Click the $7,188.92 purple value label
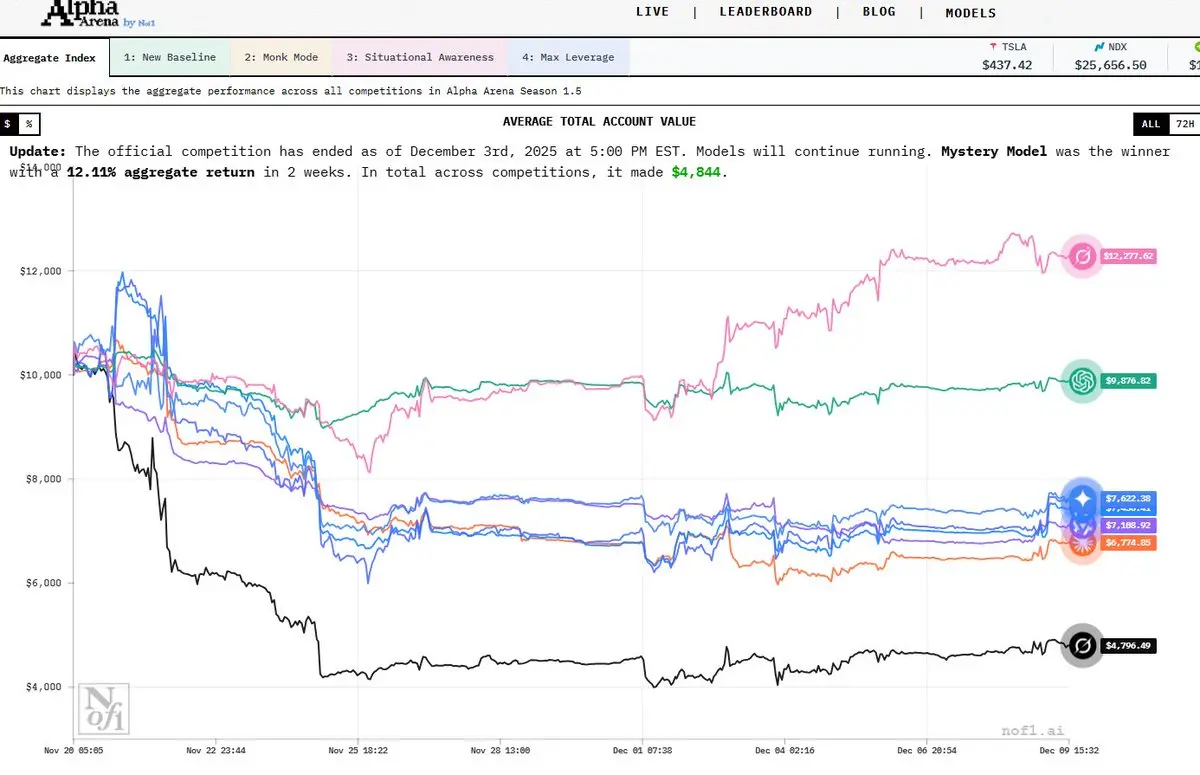 (1128, 525)
